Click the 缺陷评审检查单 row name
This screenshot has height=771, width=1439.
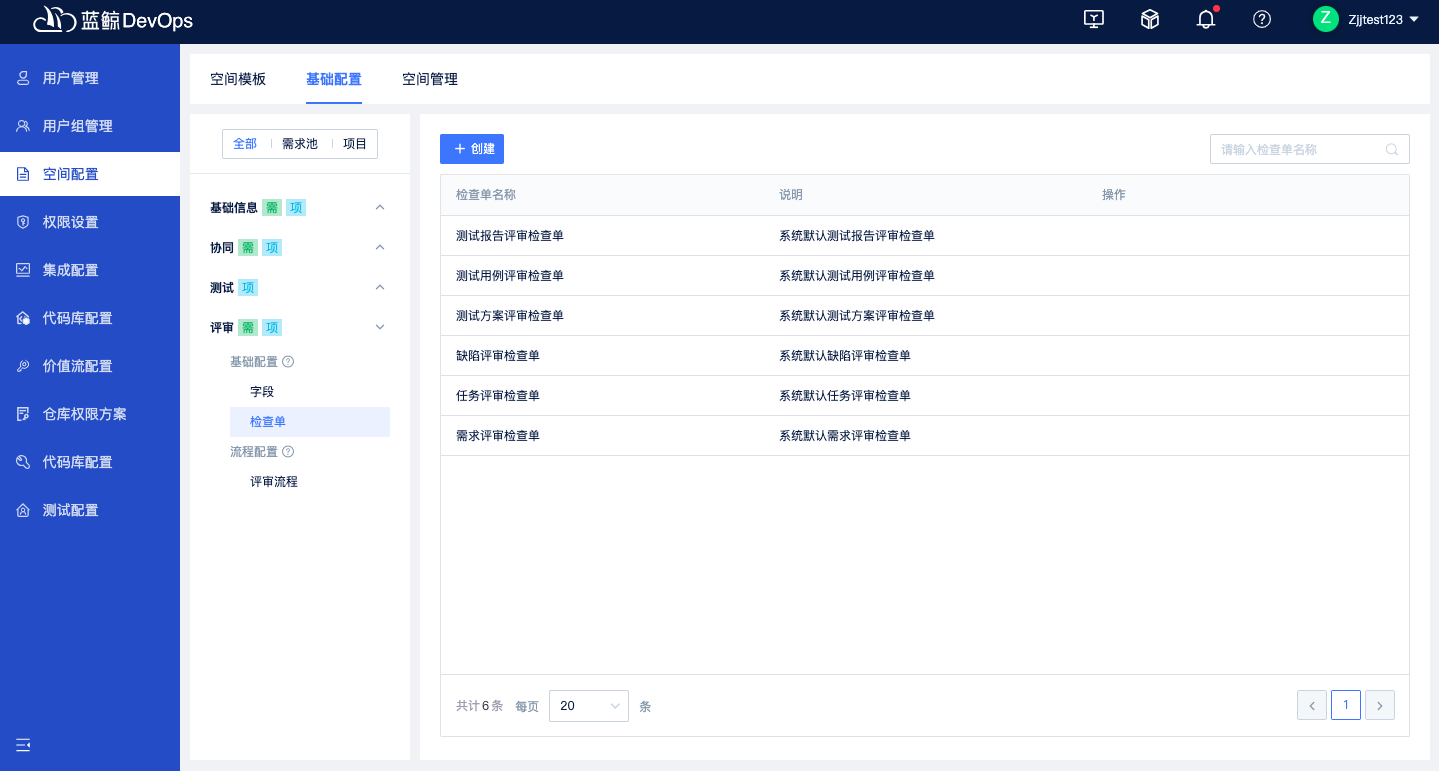498,356
